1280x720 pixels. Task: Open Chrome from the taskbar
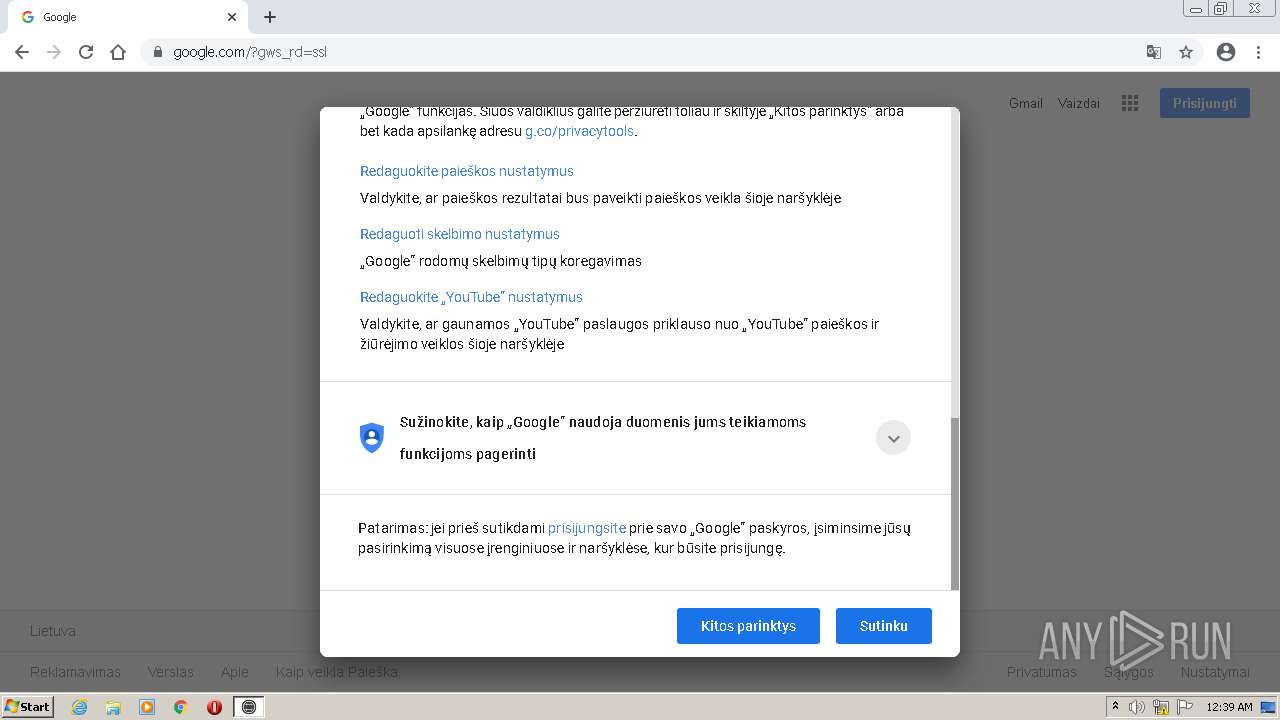181,707
